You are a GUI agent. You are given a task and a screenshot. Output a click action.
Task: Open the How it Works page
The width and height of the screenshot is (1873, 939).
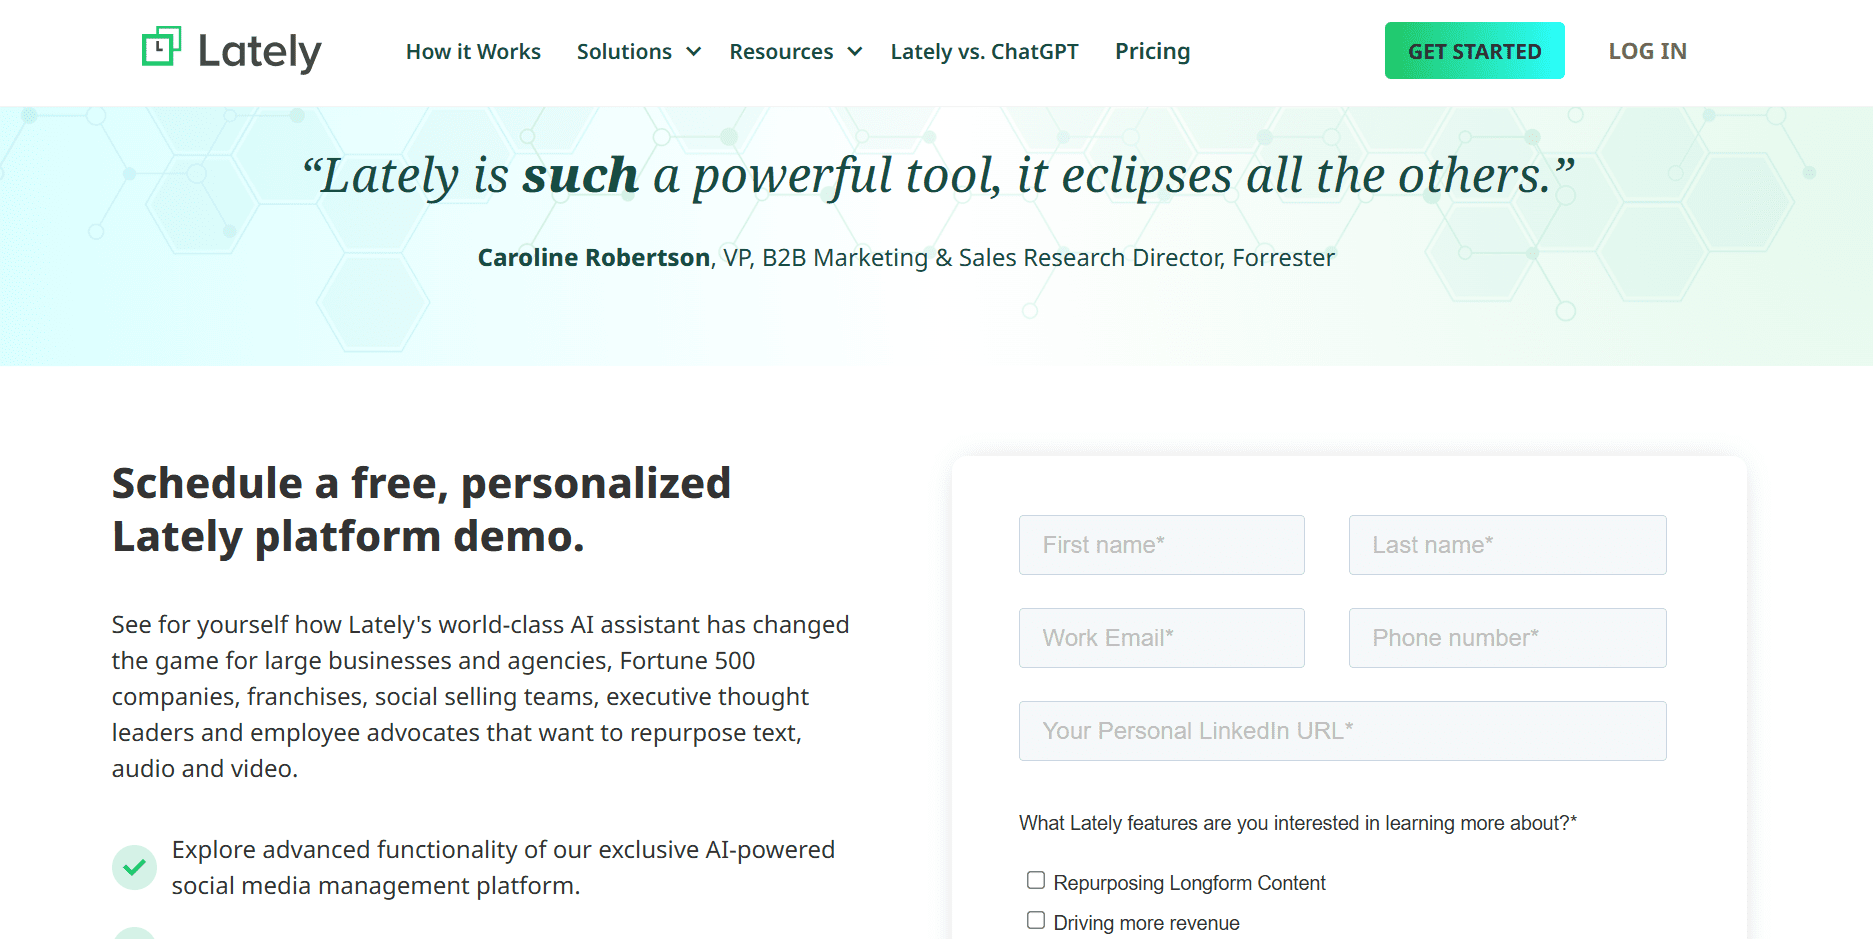[x=473, y=51]
